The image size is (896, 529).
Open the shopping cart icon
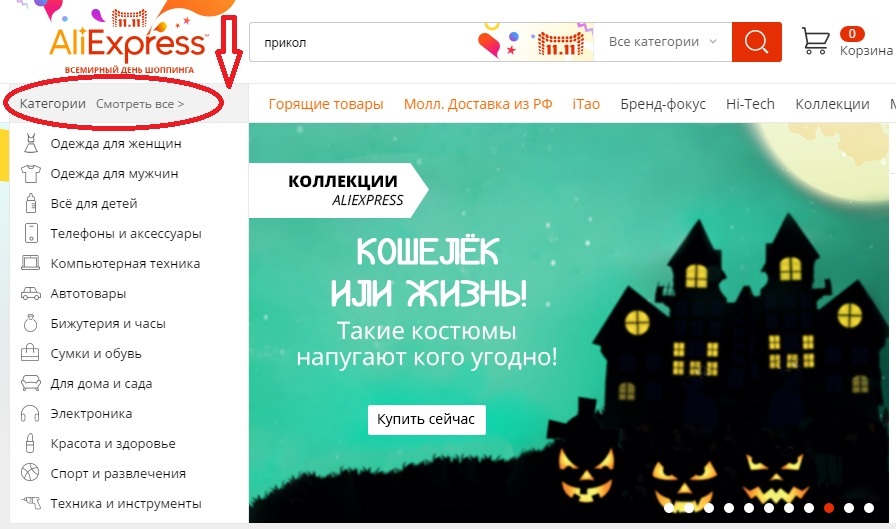815,41
